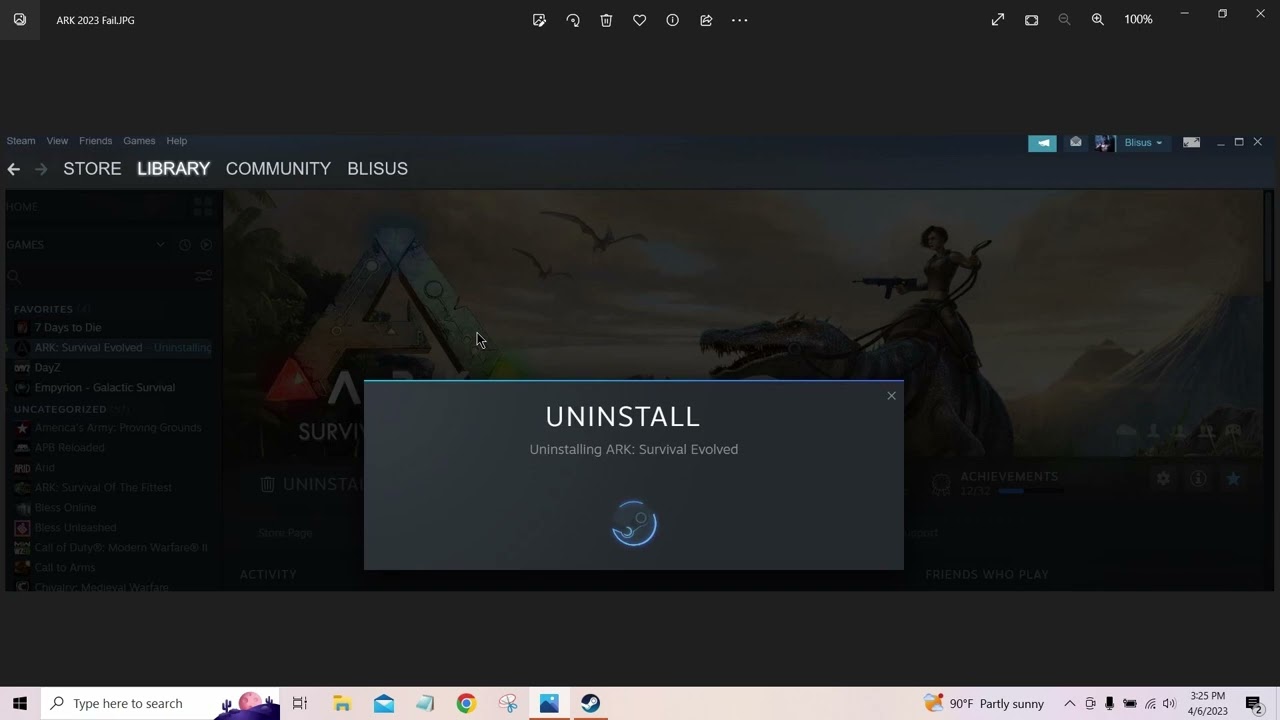The width and height of the screenshot is (1280, 720).
Task: Toggle the recent activity clock filter
Action: coord(184,245)
